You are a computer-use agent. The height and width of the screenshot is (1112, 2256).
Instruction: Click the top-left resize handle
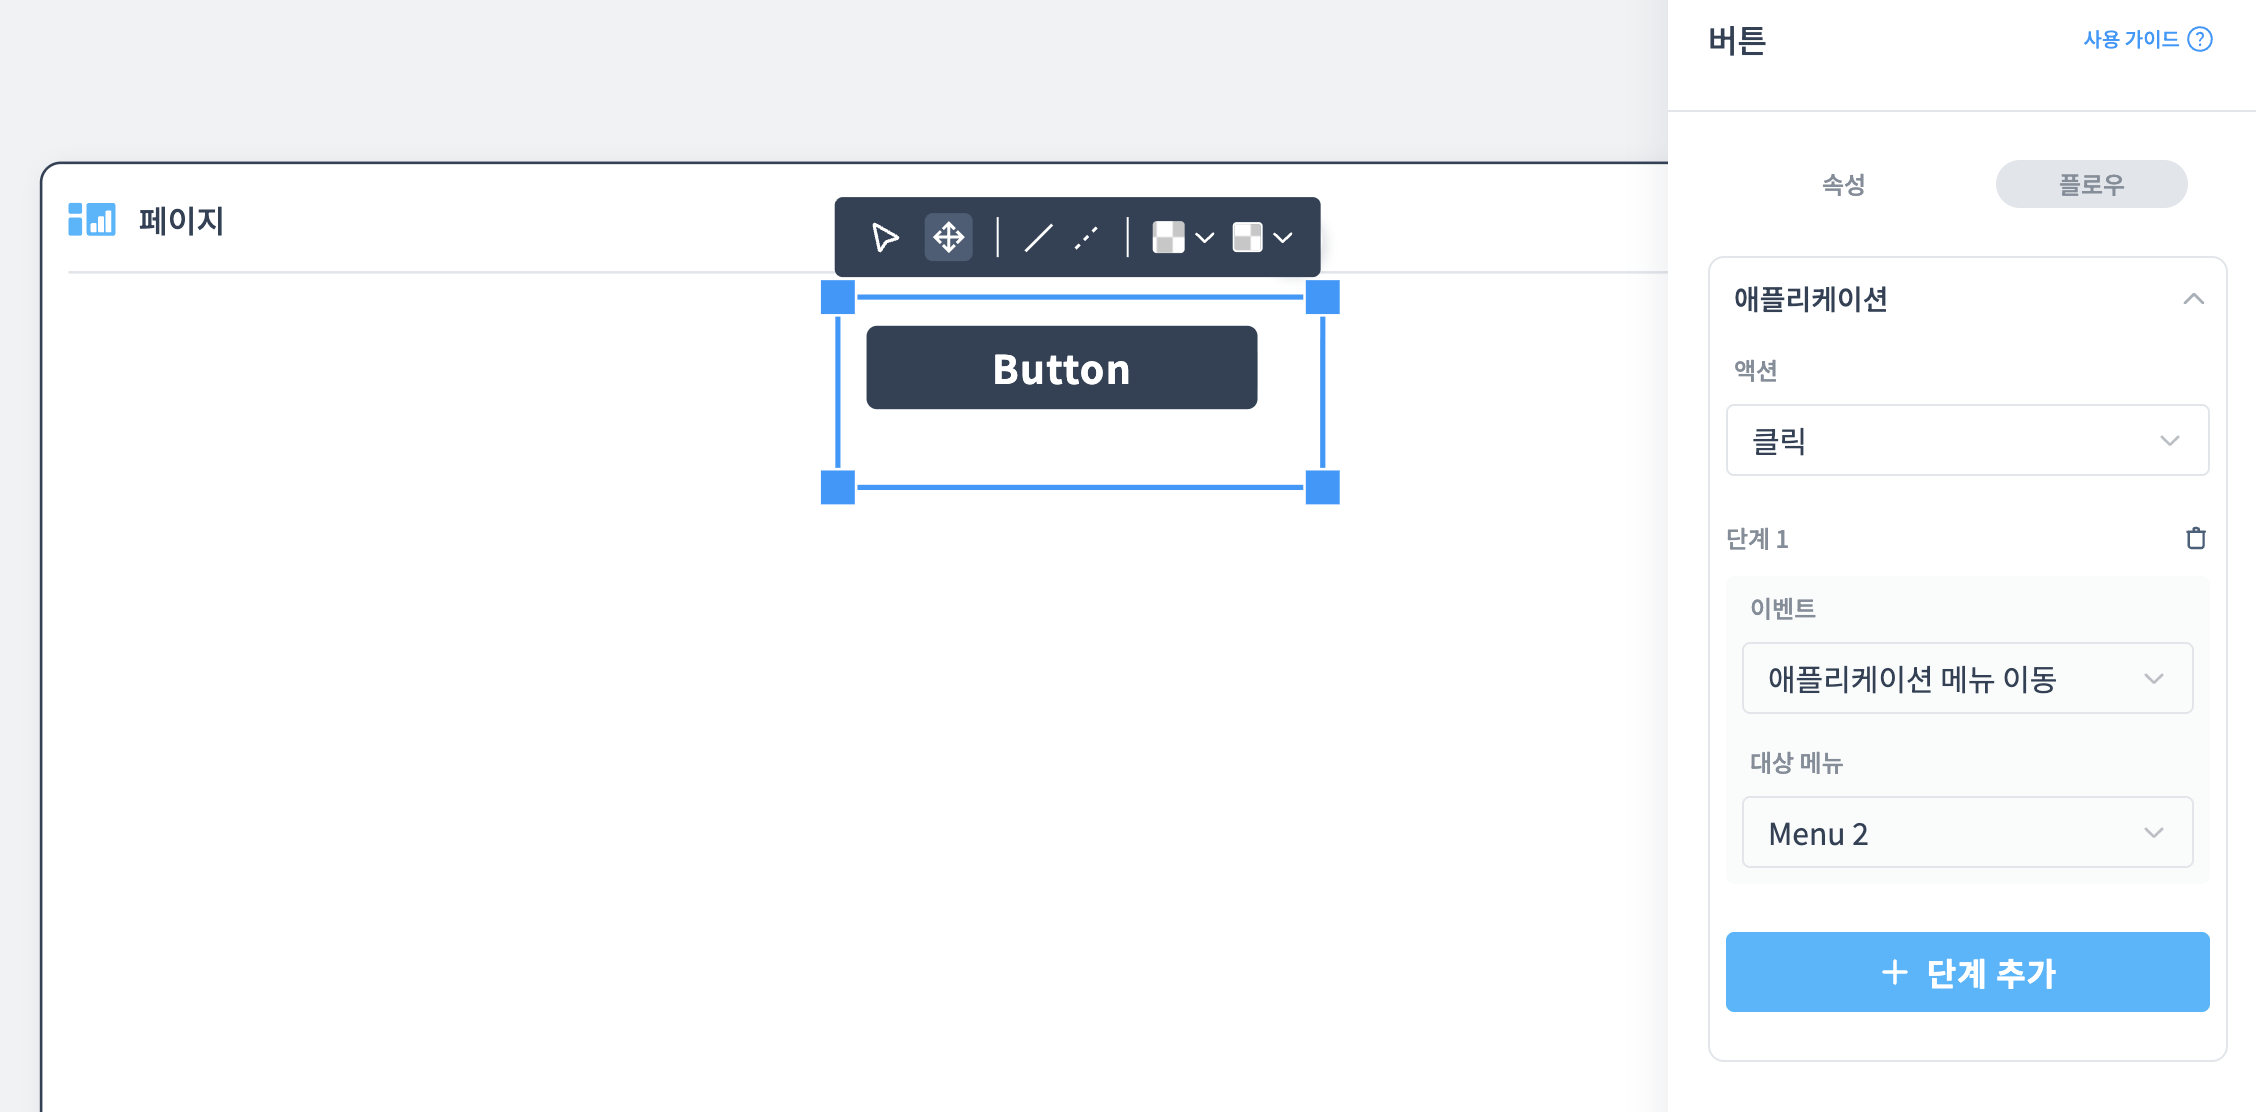click(x=838, y=297)
